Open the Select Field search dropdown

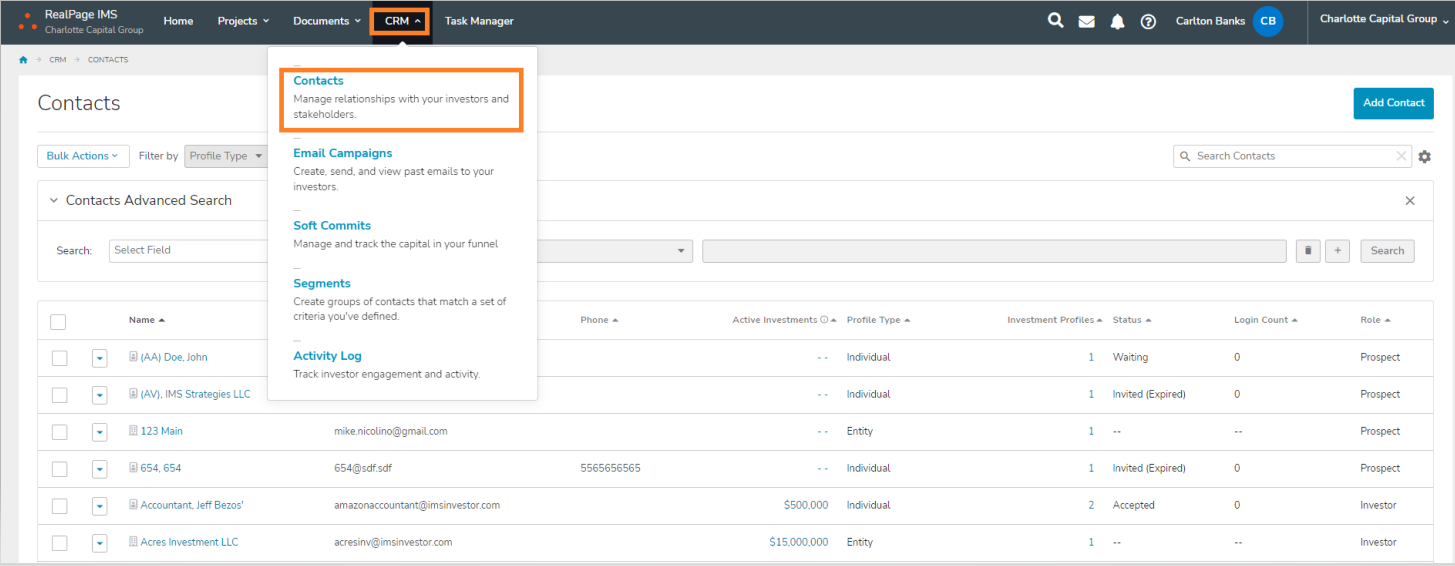pos(188,250)
